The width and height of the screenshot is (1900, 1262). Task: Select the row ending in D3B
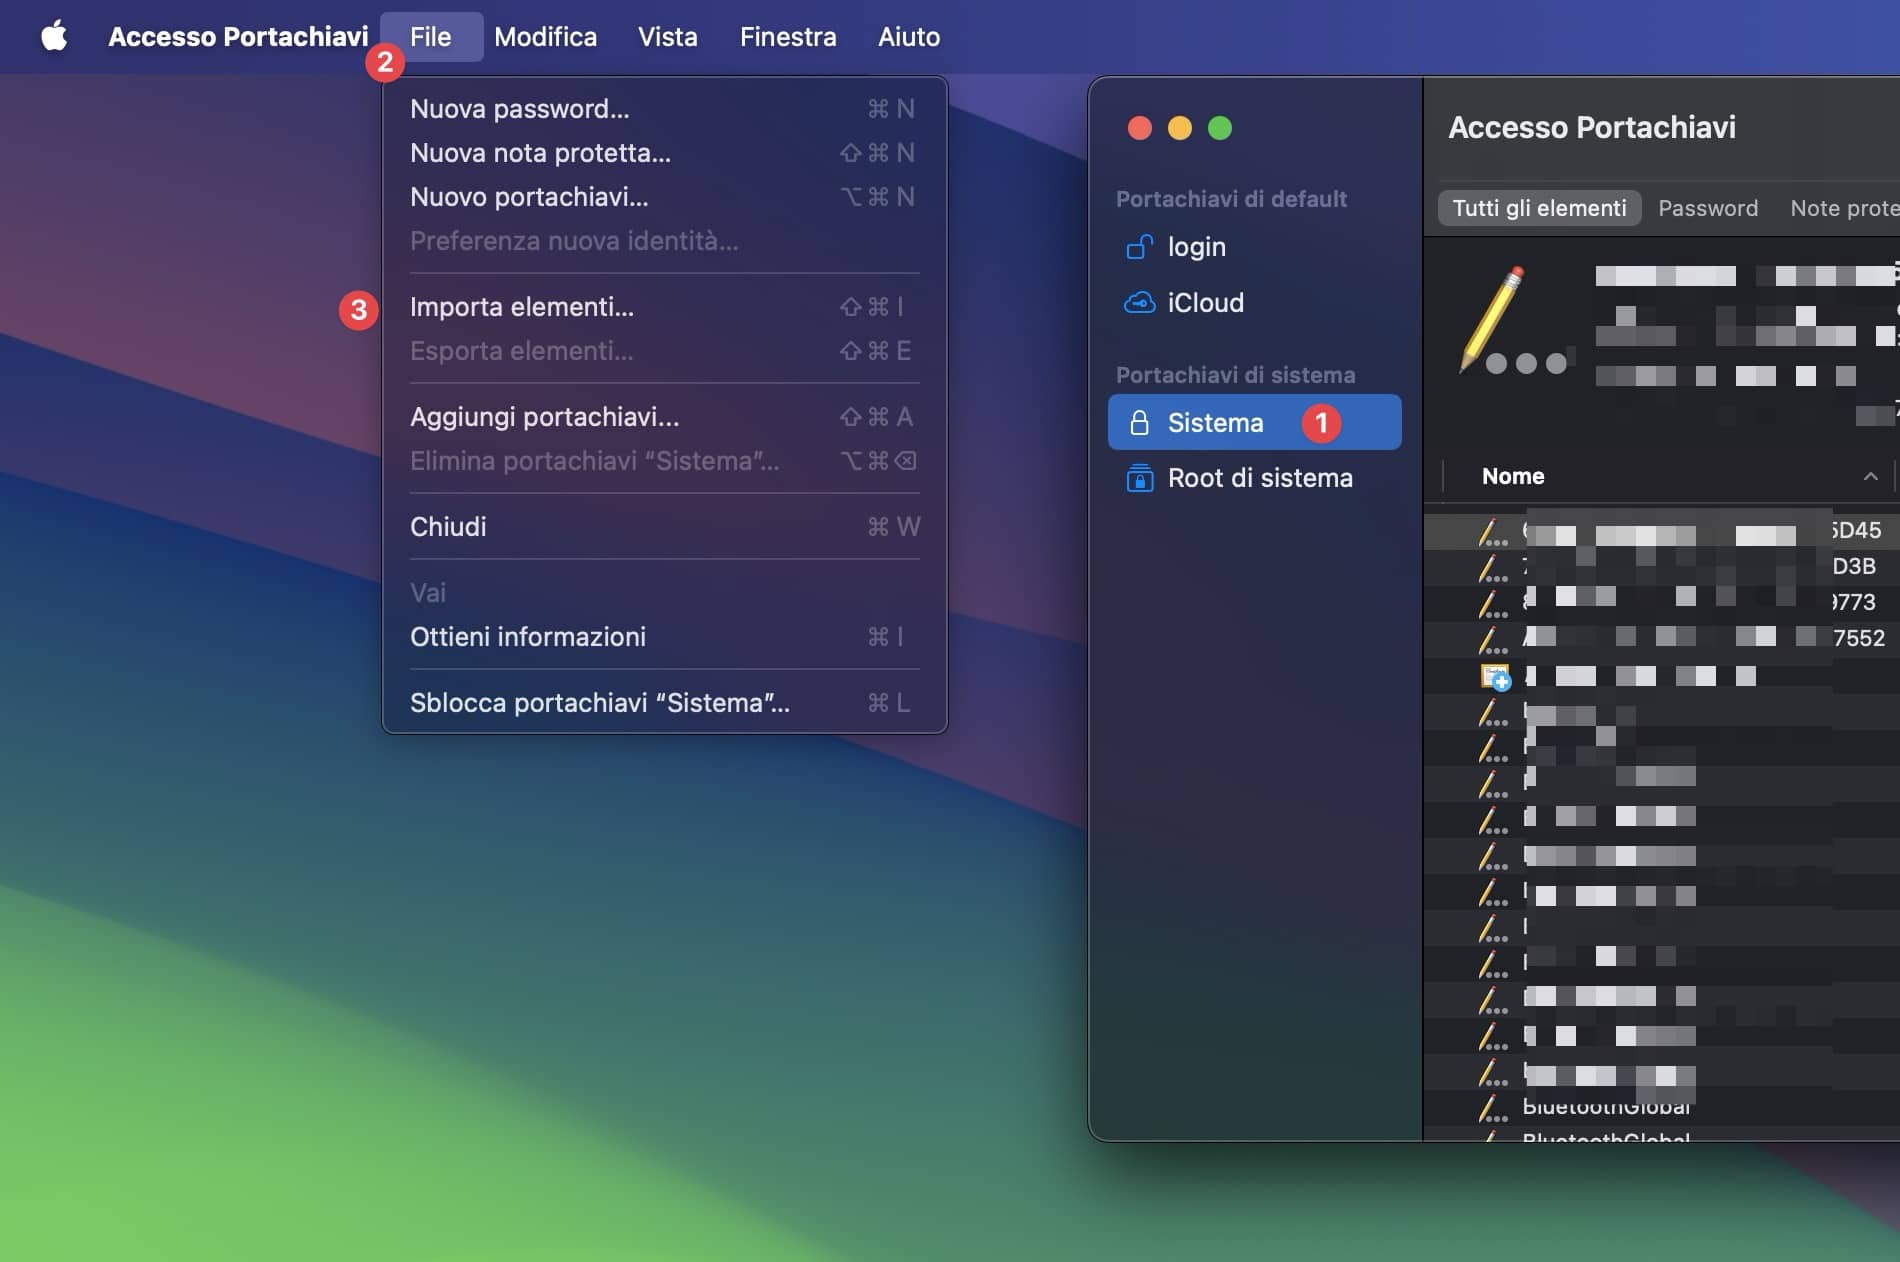(x=1662, y=566)
